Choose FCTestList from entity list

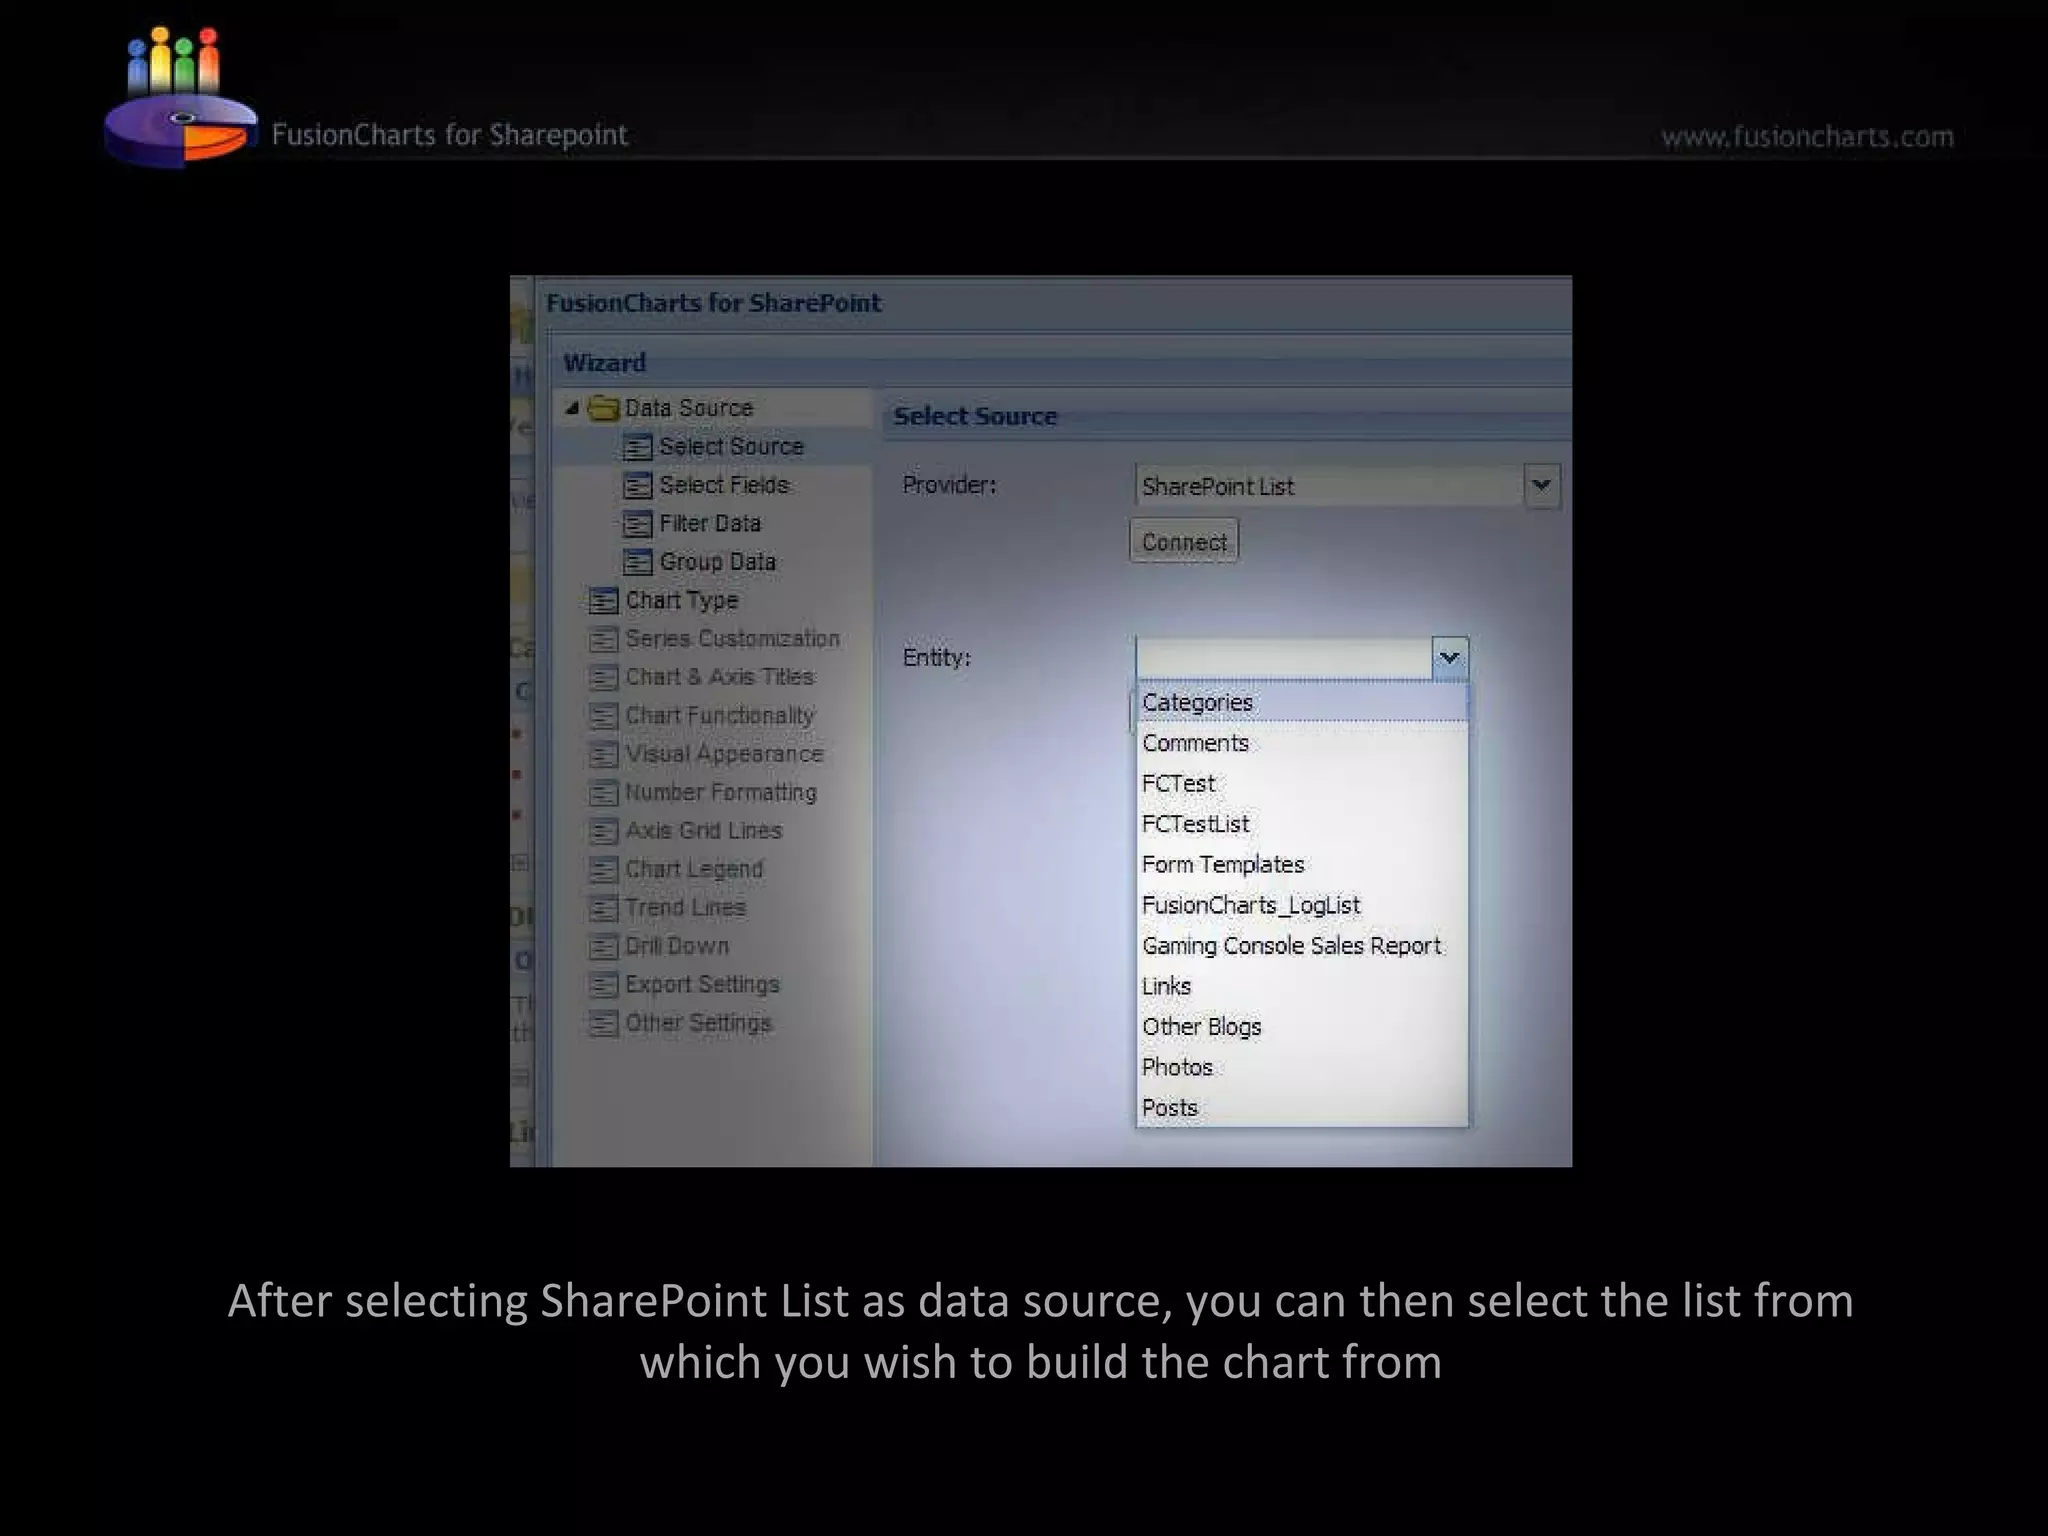click(1302, 824)
